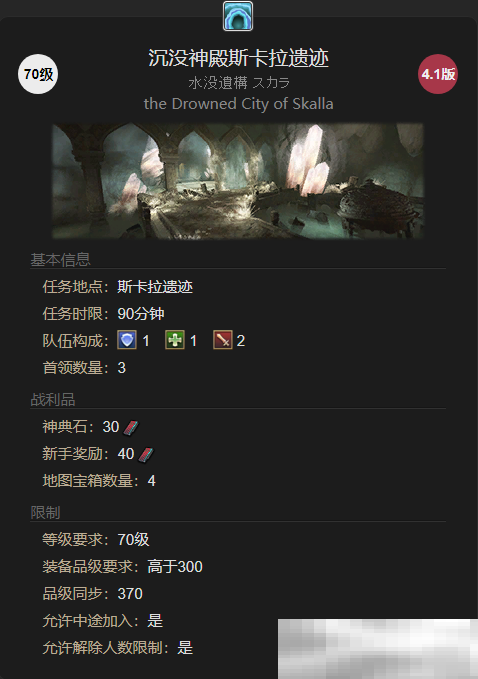Select the 限制 section header
This screenshot has width=478, height=679.
tap(45, 513)
